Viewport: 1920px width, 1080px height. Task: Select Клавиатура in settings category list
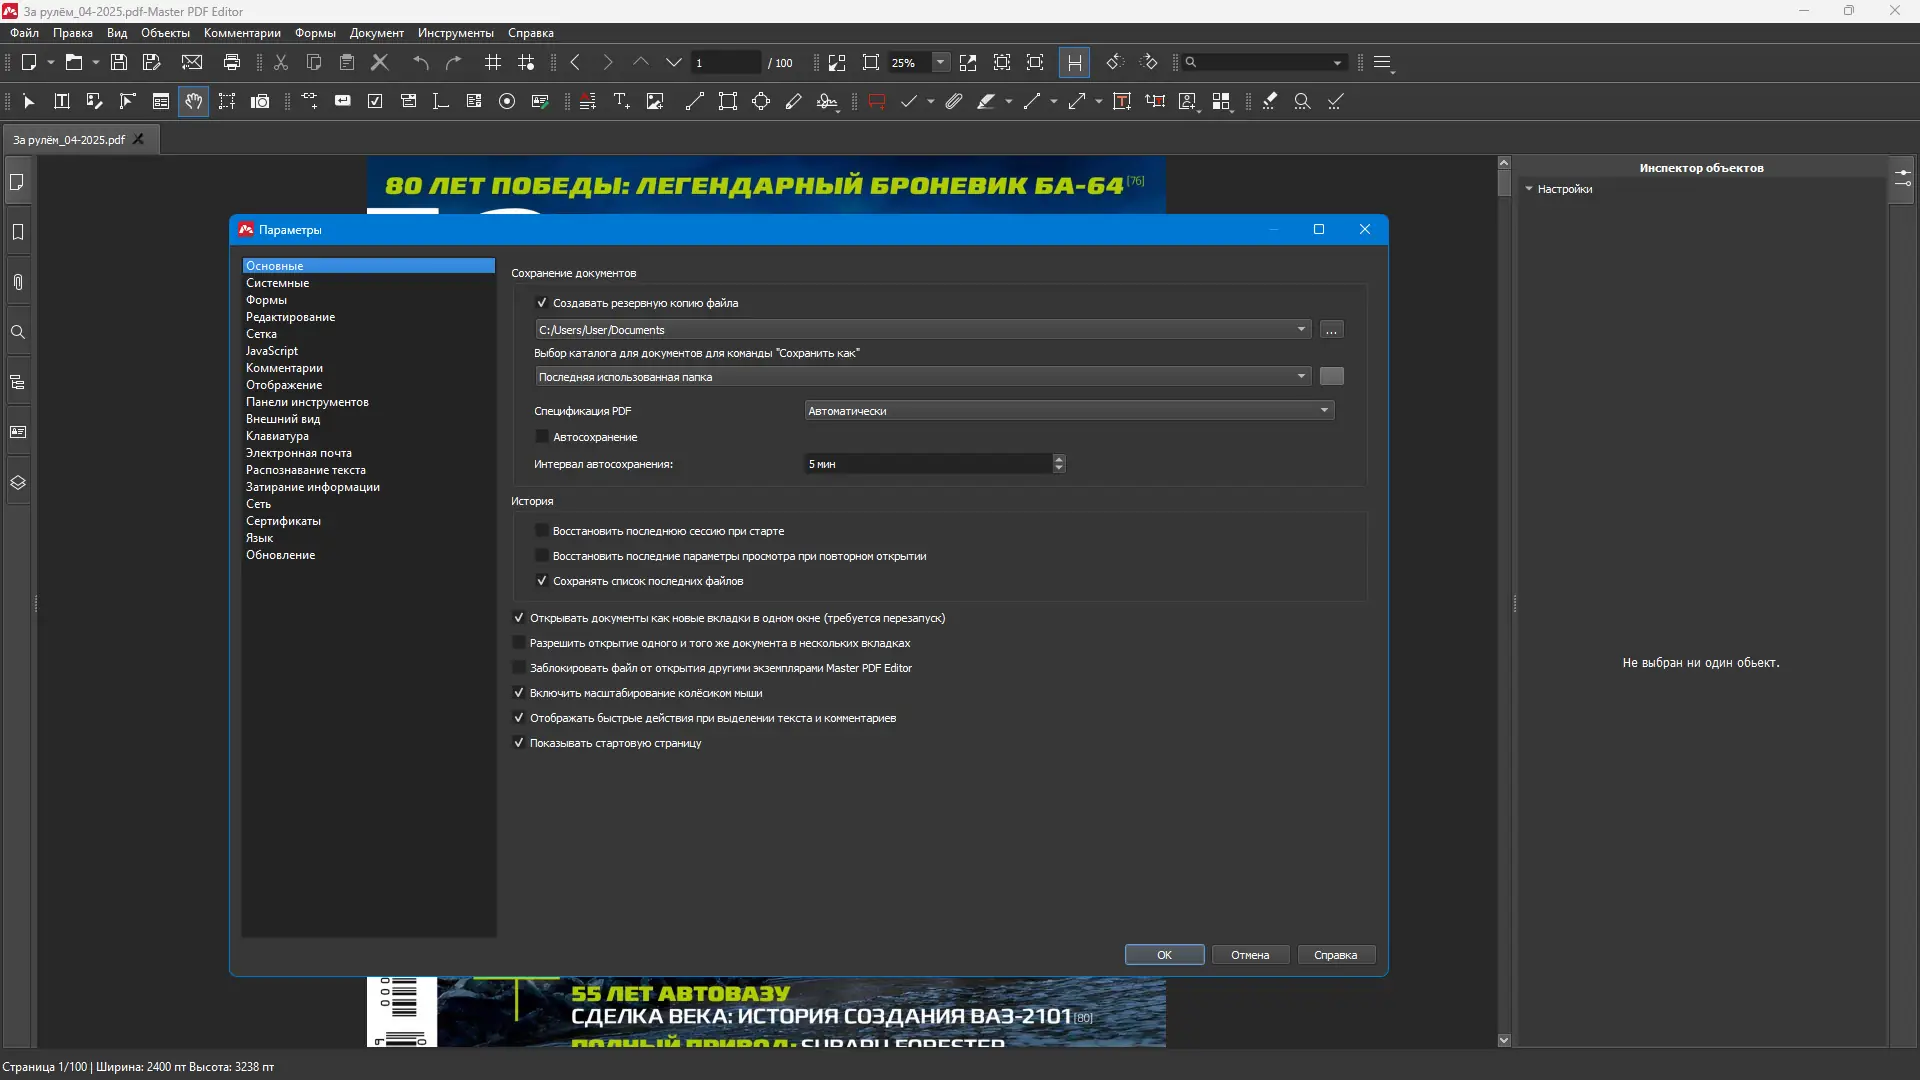point(277,436)
